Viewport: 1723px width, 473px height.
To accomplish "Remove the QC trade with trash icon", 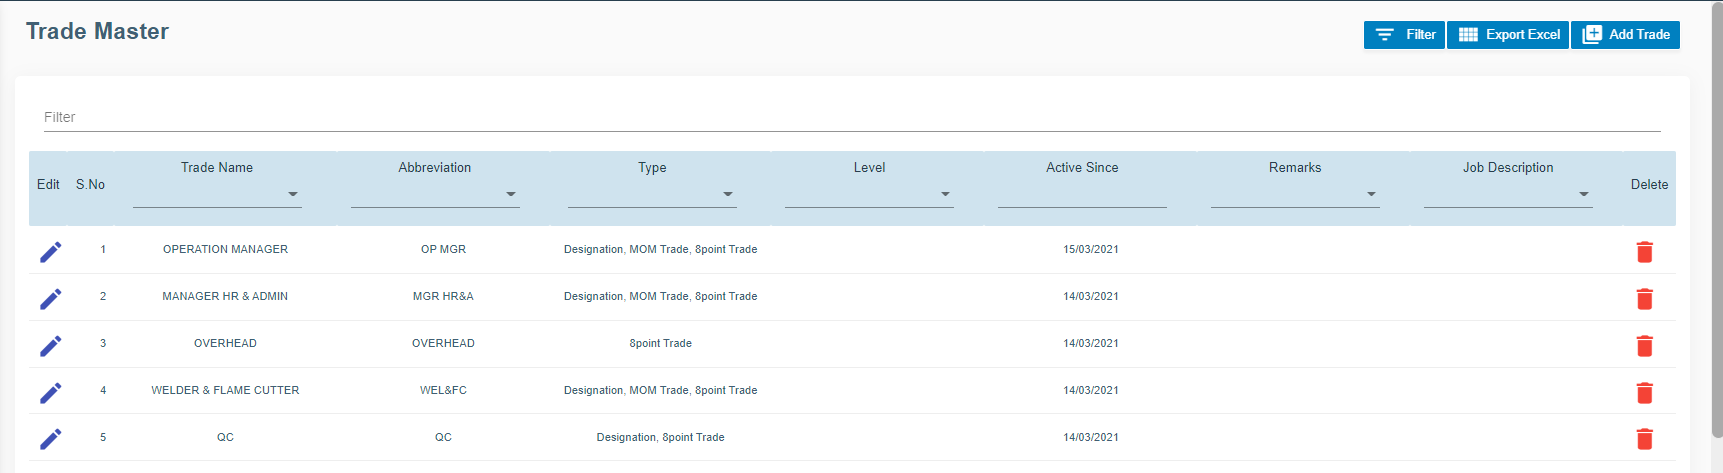I will click(x=1644, y=438).
